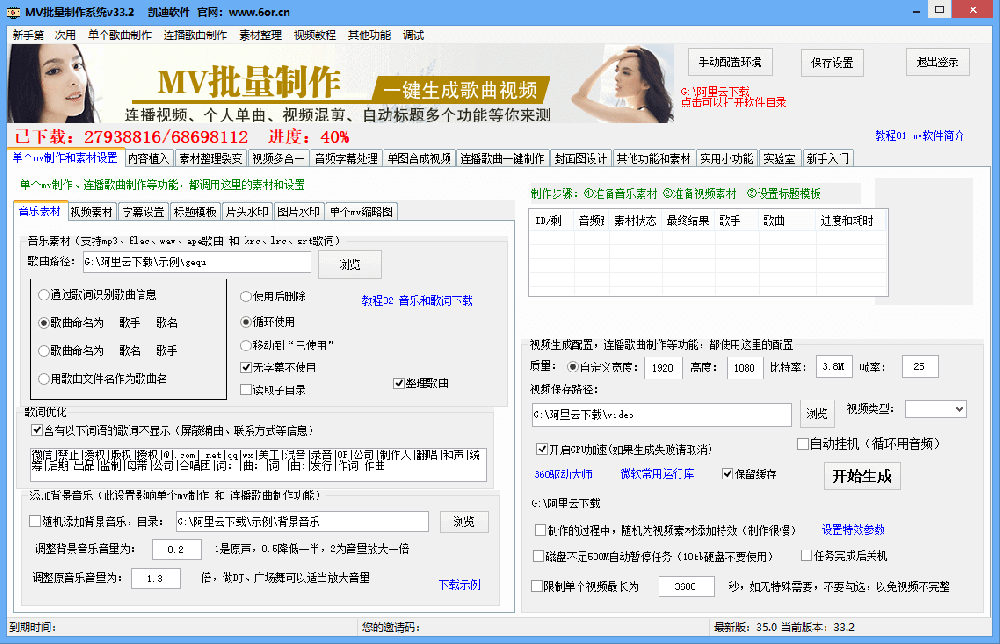Screen dimensions: 1000x644
Task: Open the 素材整理 menu
Action: [x=260, y=35]
